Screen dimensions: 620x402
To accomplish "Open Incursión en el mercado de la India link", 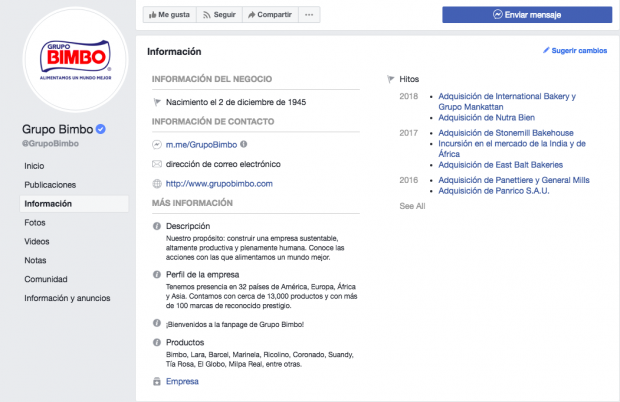I will [x=512, y=149].
